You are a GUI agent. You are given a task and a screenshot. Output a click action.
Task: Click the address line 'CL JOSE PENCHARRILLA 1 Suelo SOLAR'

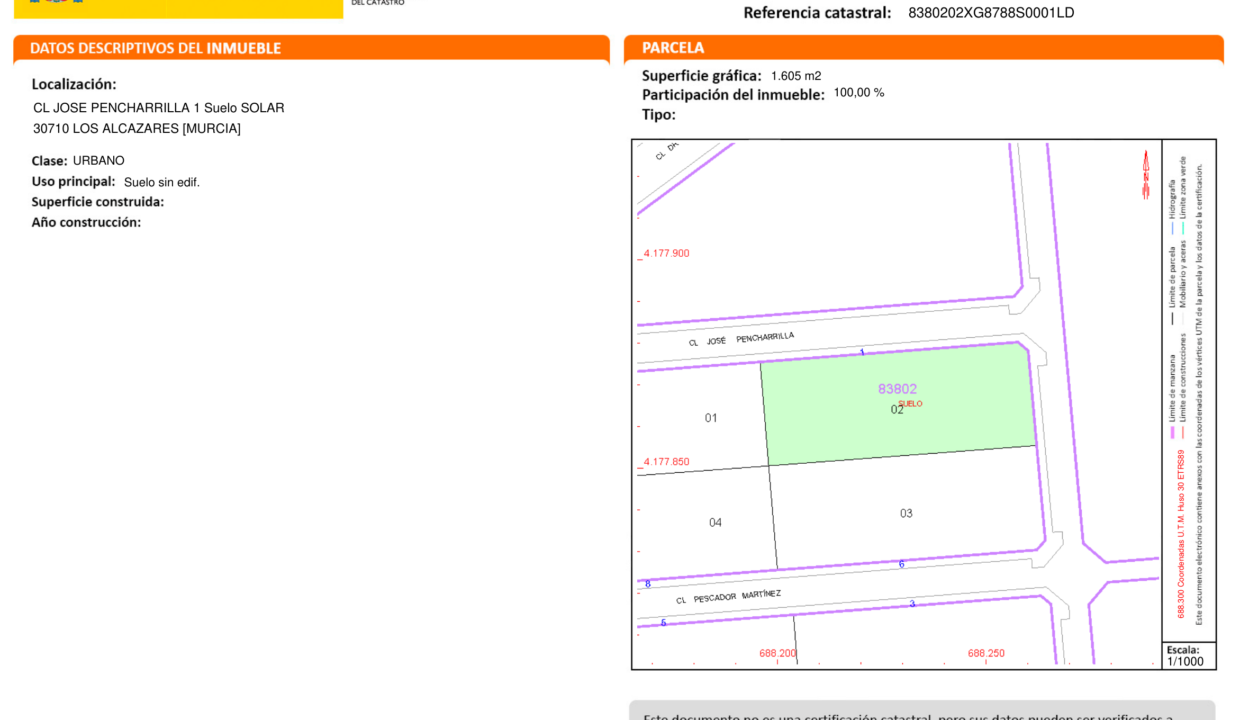pos(159,108)
